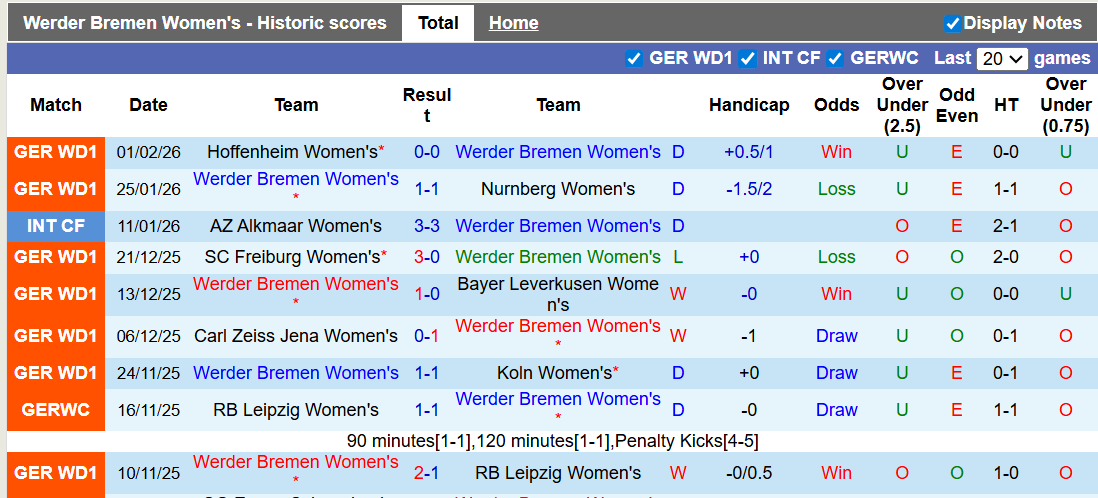The height and width of the screenshot is (498, 1098).
Task: Open Carl Zeiss Jena Women's link
Action: pyautogui.click(x=296, y=336)
